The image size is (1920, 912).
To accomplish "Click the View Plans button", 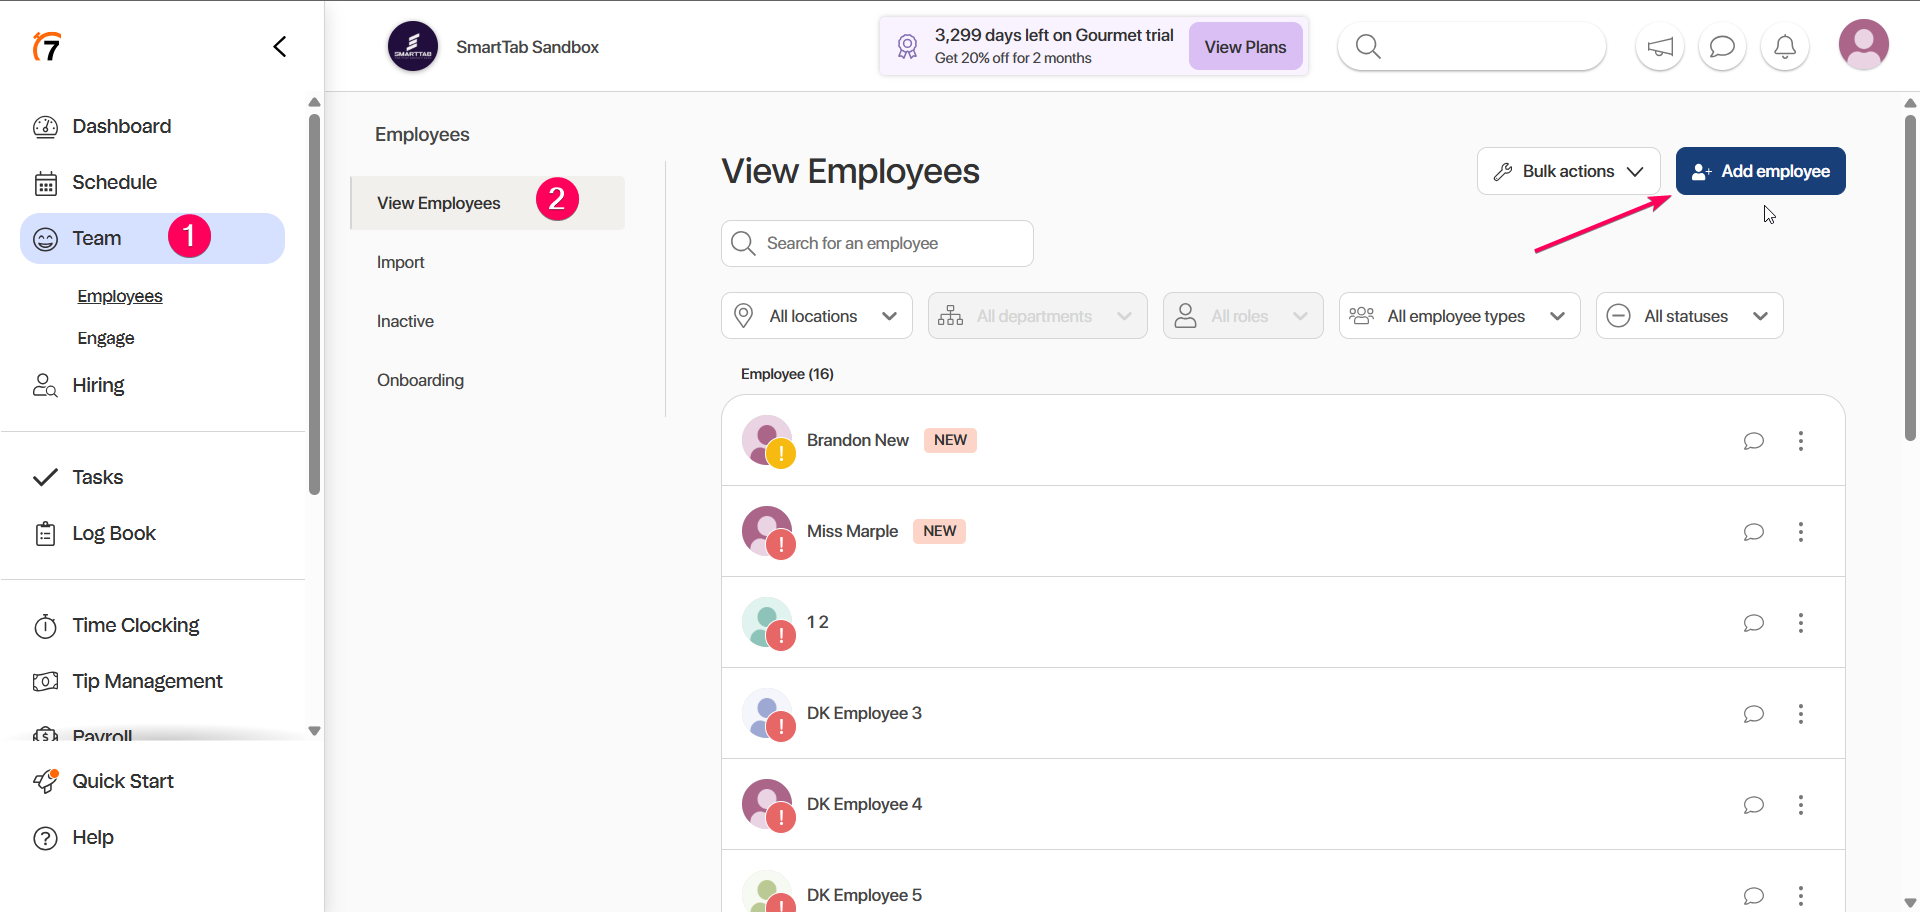I will pyautogui.click(x=1245, y=47).
